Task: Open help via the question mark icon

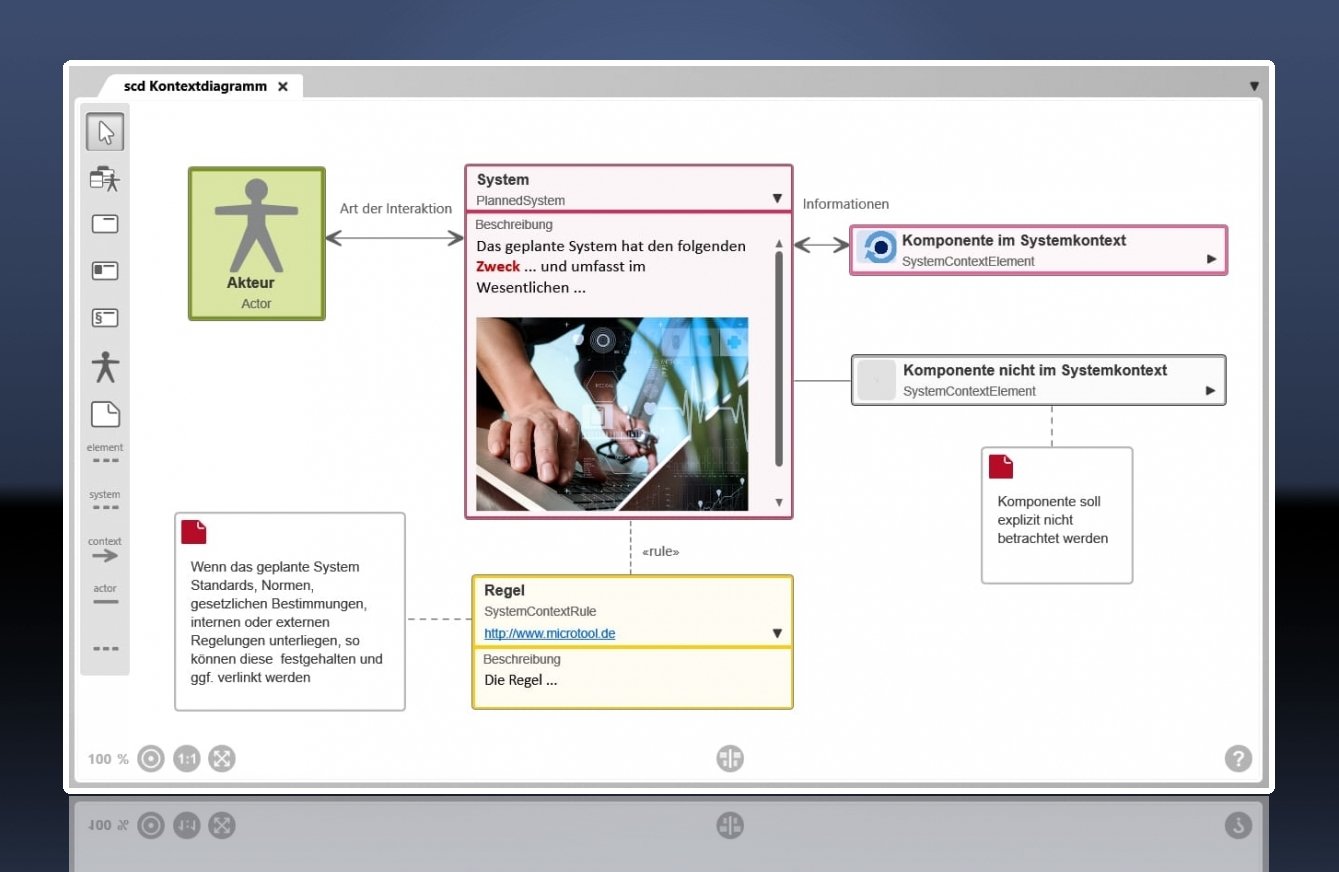Action: 1238,759
